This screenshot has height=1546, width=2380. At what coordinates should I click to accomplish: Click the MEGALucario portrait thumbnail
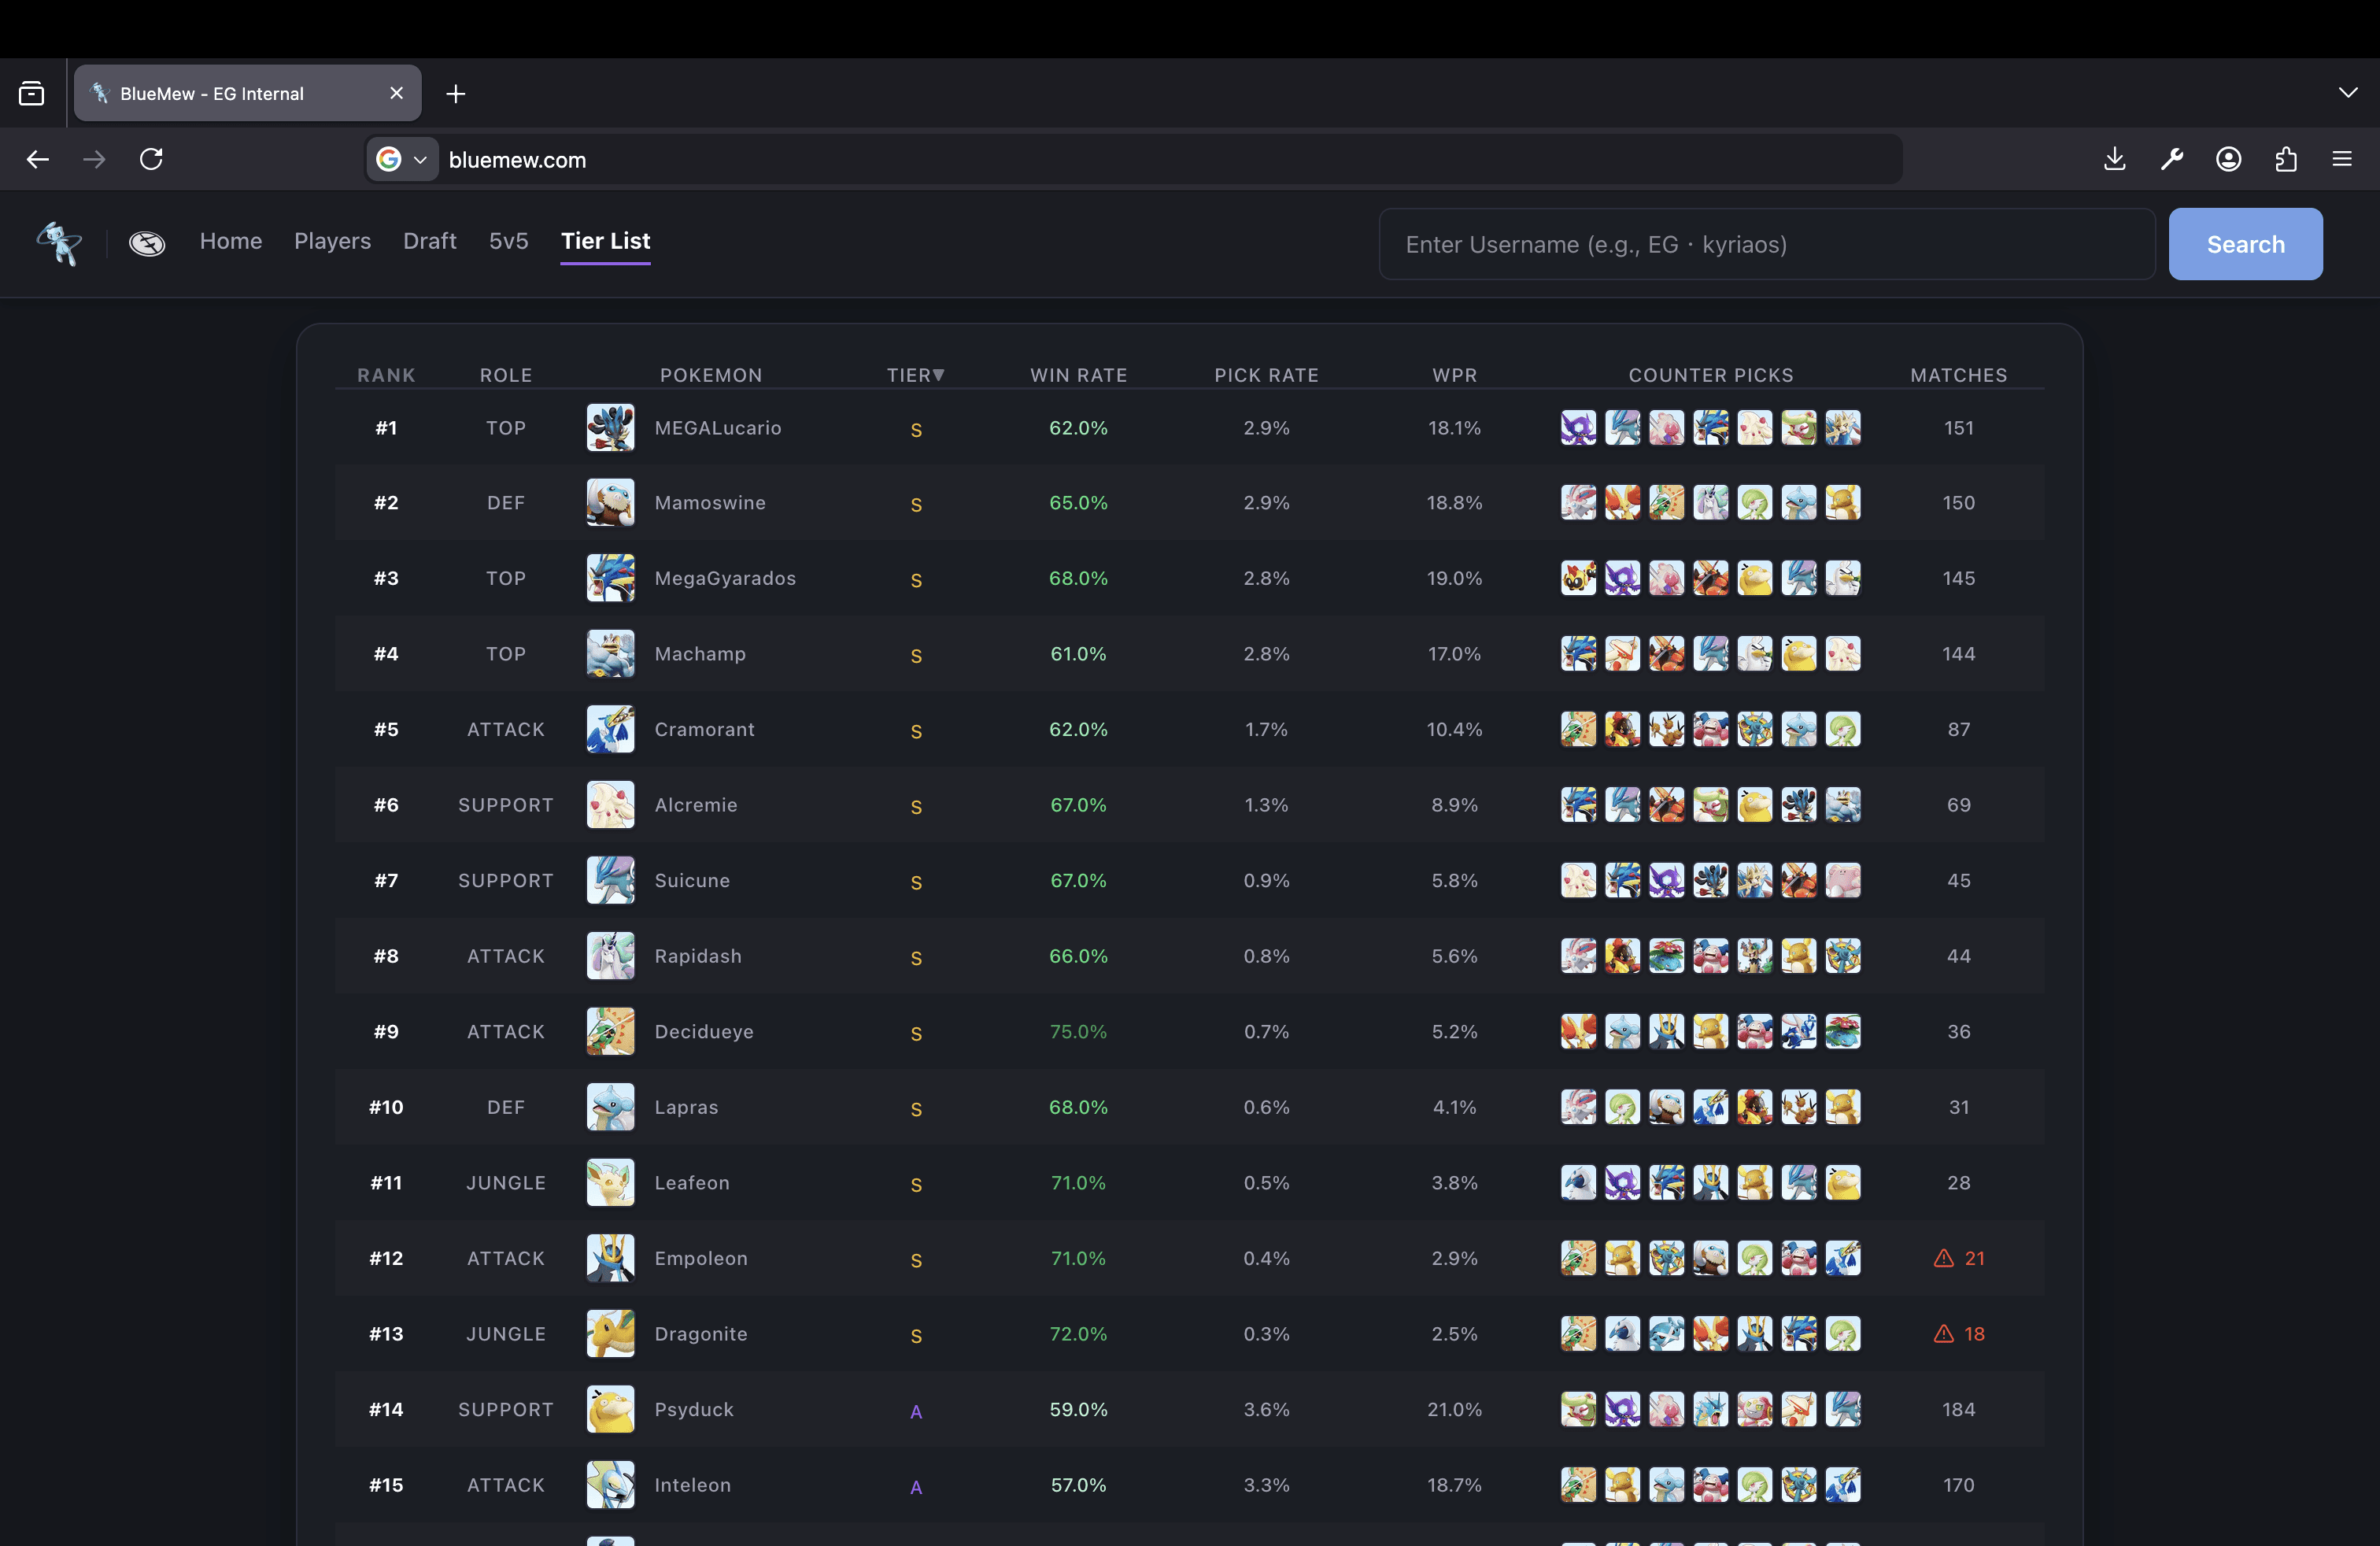click(x=610, y=428)
